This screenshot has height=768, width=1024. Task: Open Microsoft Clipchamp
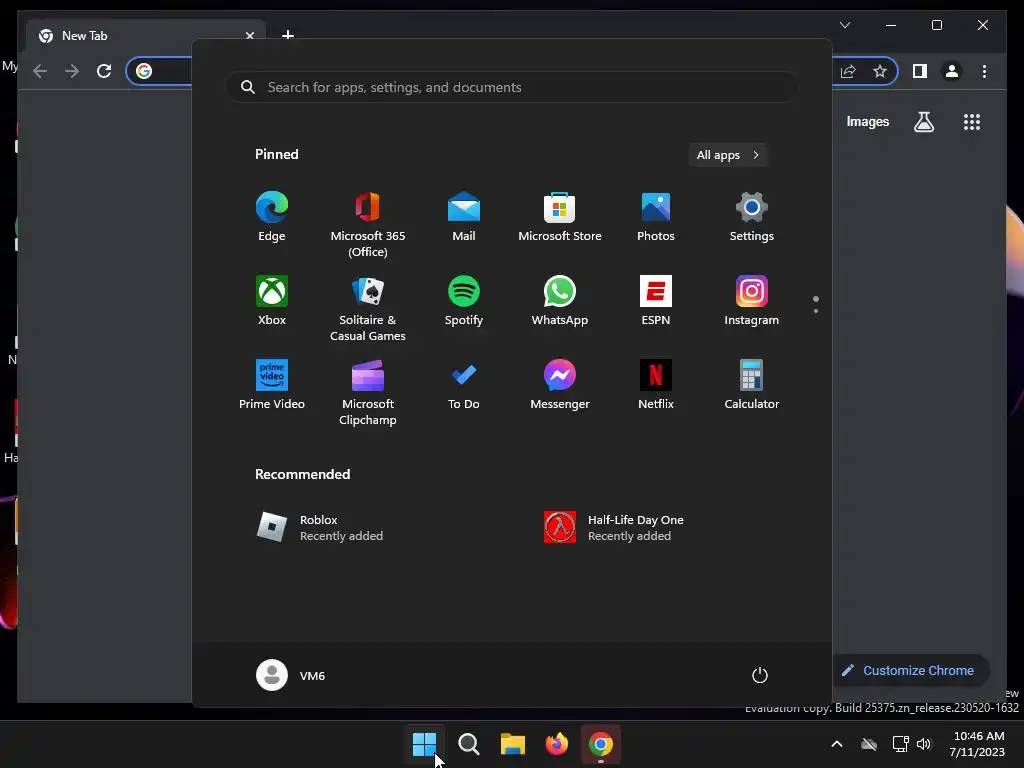[x=368, y=392]
